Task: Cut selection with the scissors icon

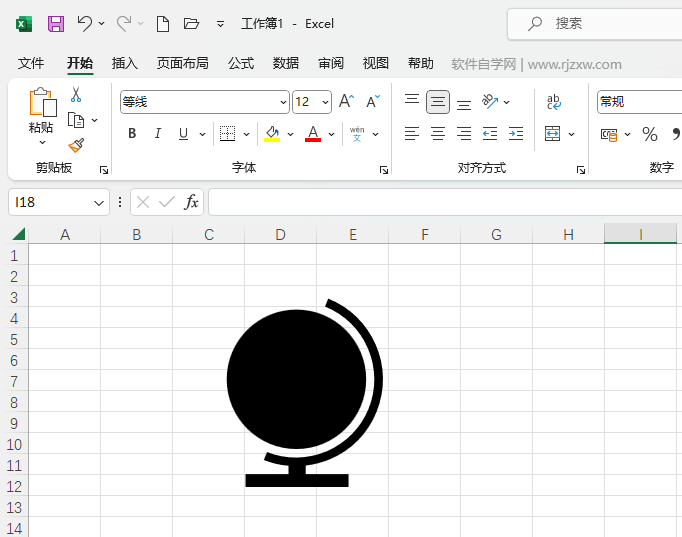Action: coord(76,94)
